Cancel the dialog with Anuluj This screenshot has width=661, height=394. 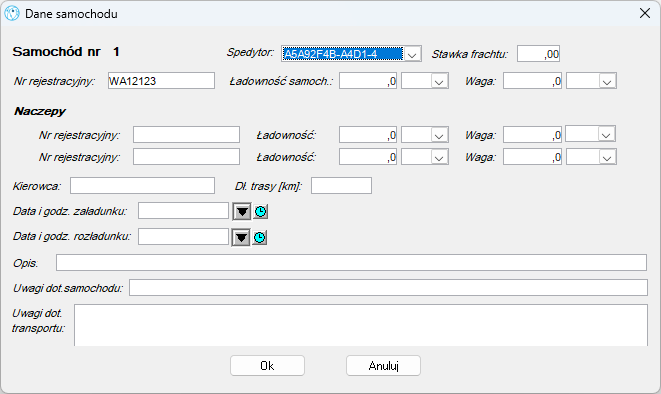[384, 366]
